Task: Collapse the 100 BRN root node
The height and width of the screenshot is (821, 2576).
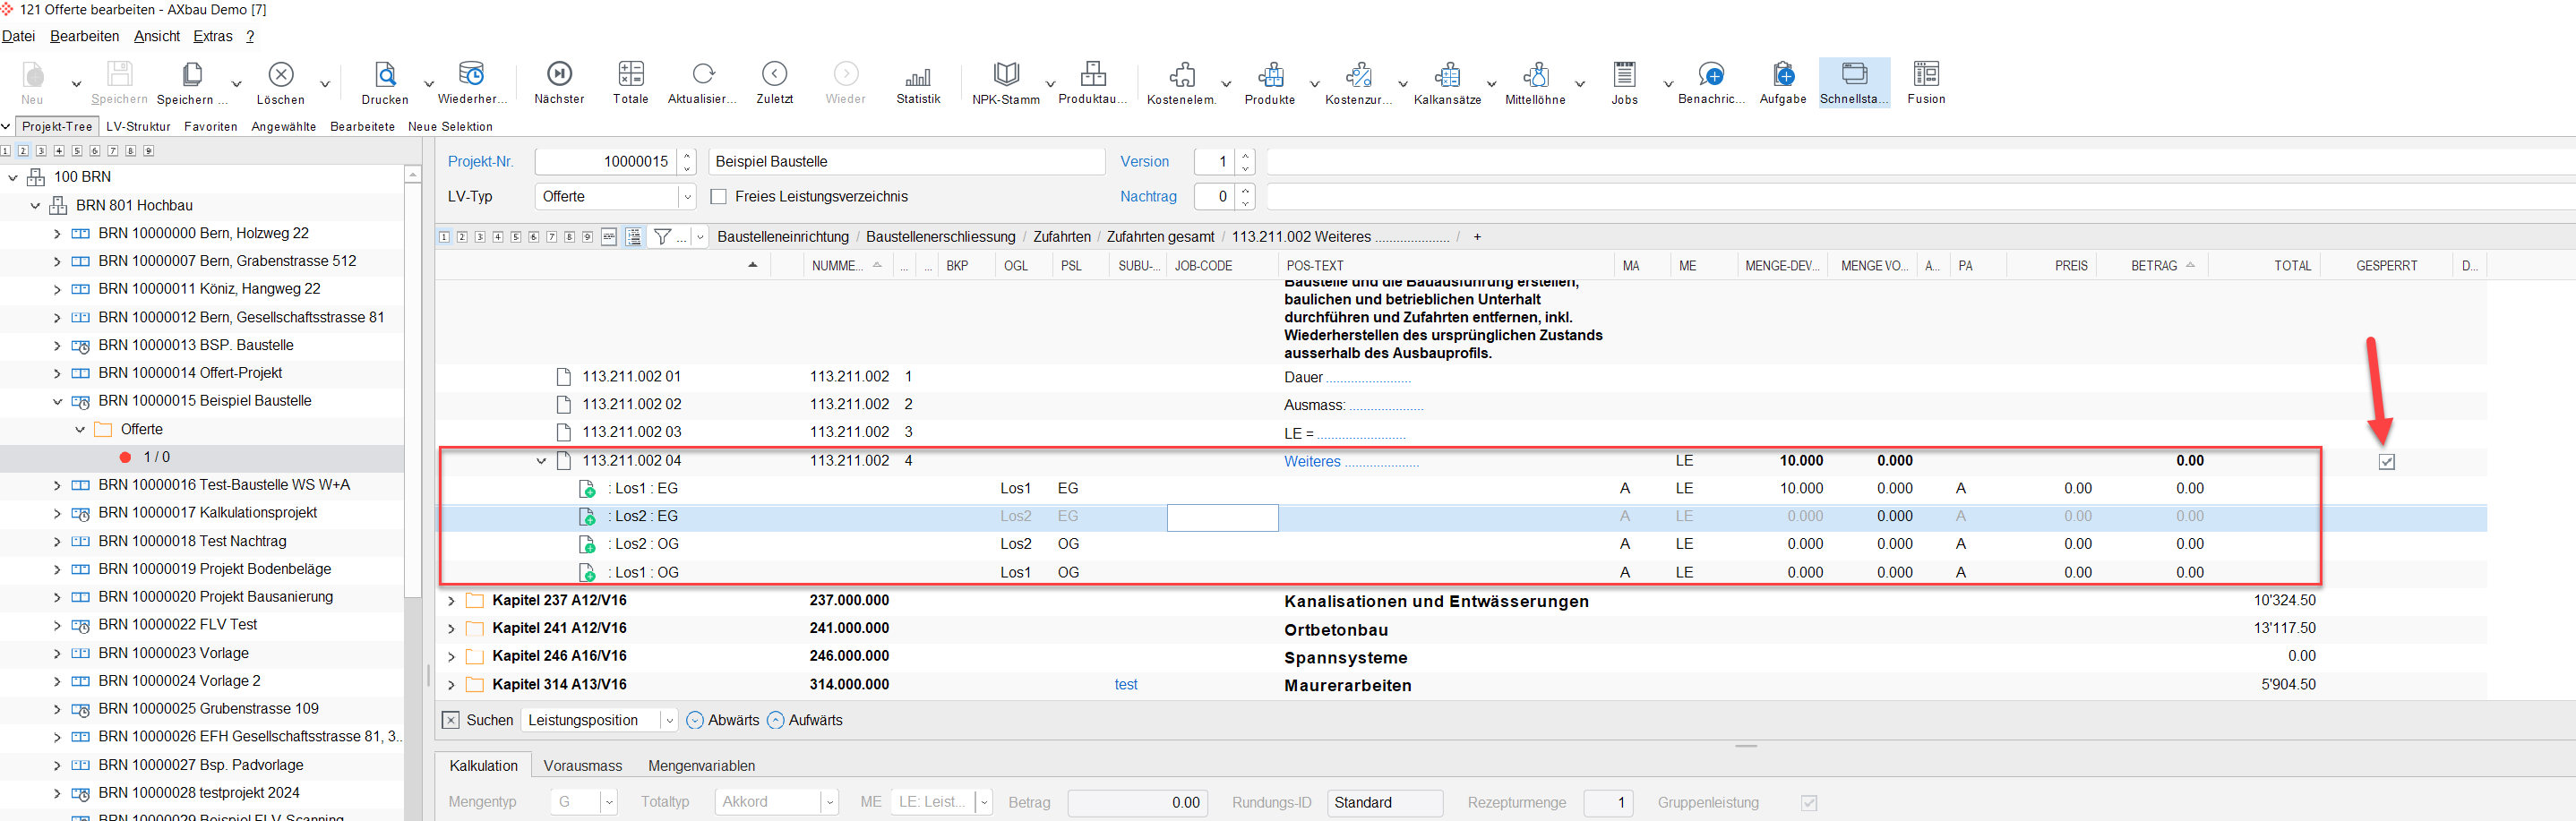Action: 13,177
